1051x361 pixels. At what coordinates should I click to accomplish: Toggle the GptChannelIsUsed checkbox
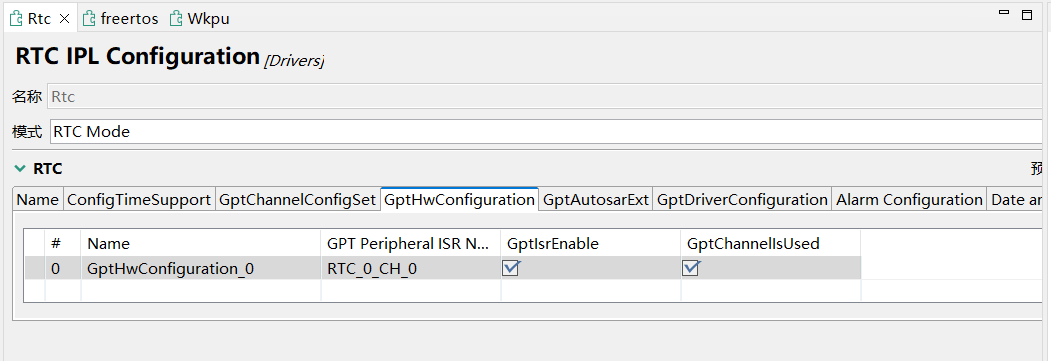pos(691,268)
